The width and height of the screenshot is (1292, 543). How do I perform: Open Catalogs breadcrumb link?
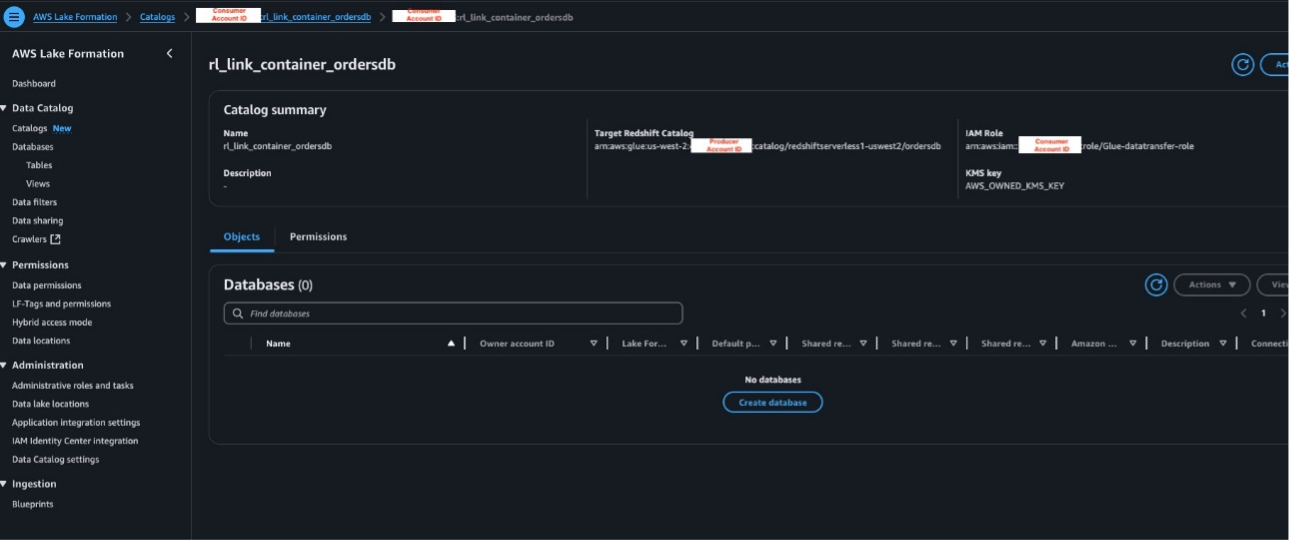(x=157, y=17)
